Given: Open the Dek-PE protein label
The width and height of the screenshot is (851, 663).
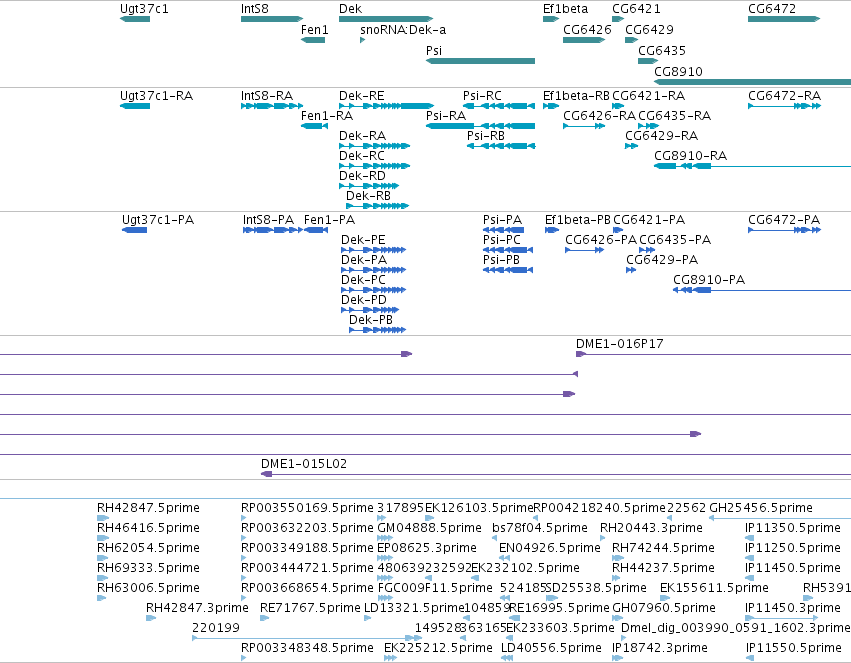Looking at the screenshot, I should 363,240.
